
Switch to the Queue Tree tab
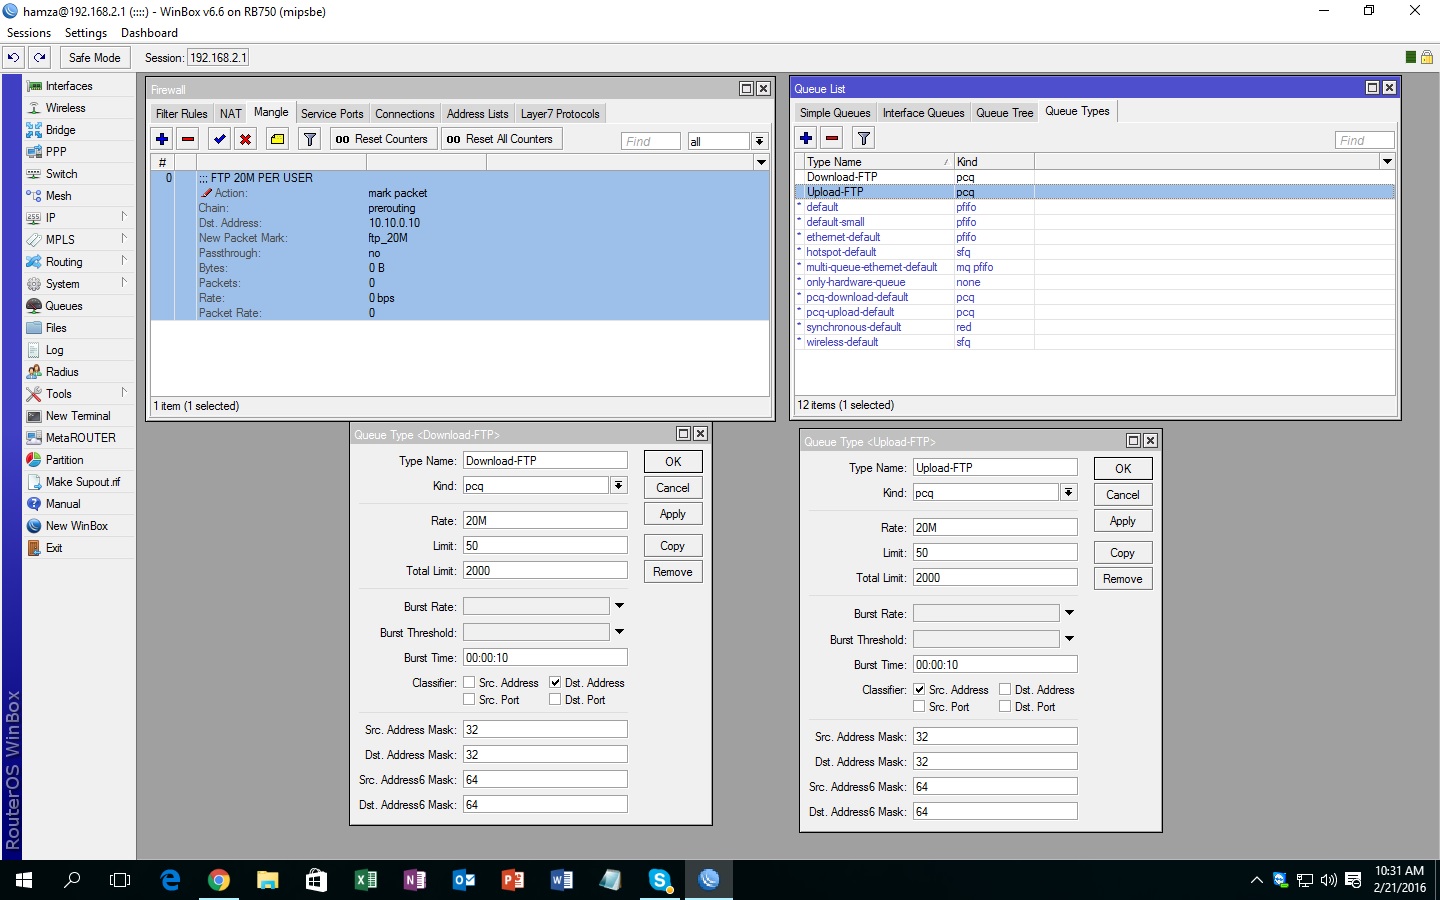pyautogui.click(x=1004, y=112)
